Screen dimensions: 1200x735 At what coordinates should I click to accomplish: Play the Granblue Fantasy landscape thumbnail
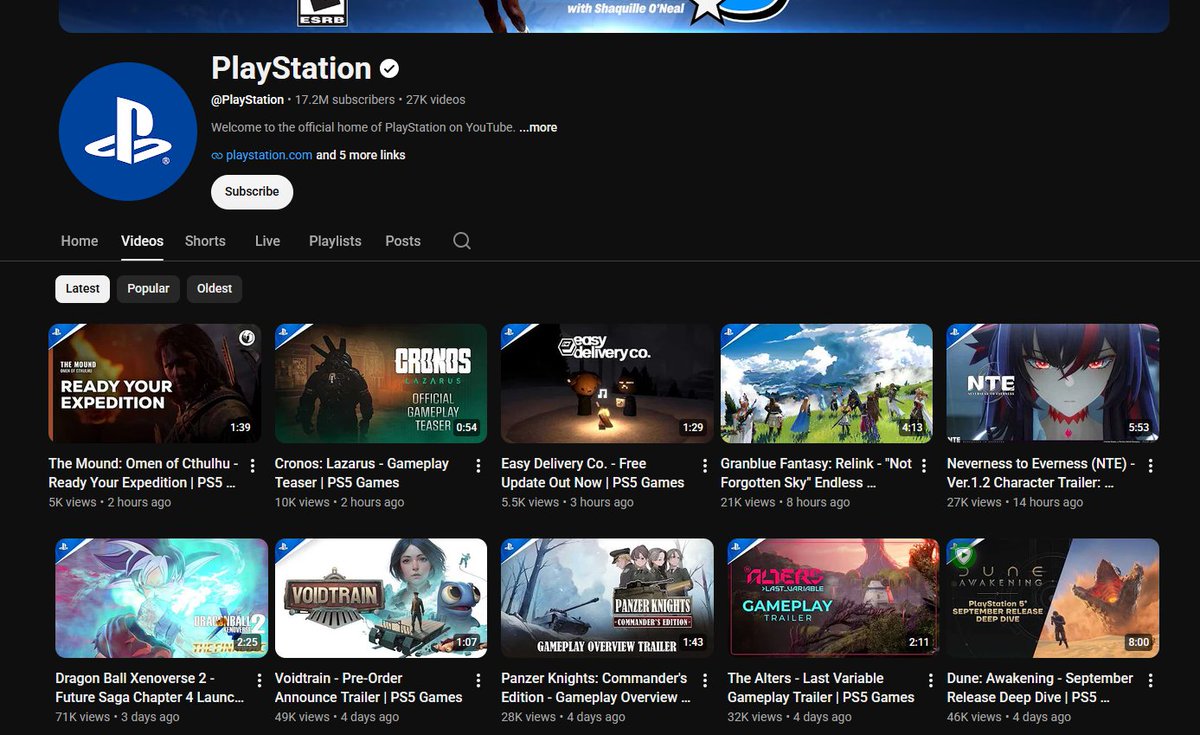pyautogui.click(x=827, y=383)
